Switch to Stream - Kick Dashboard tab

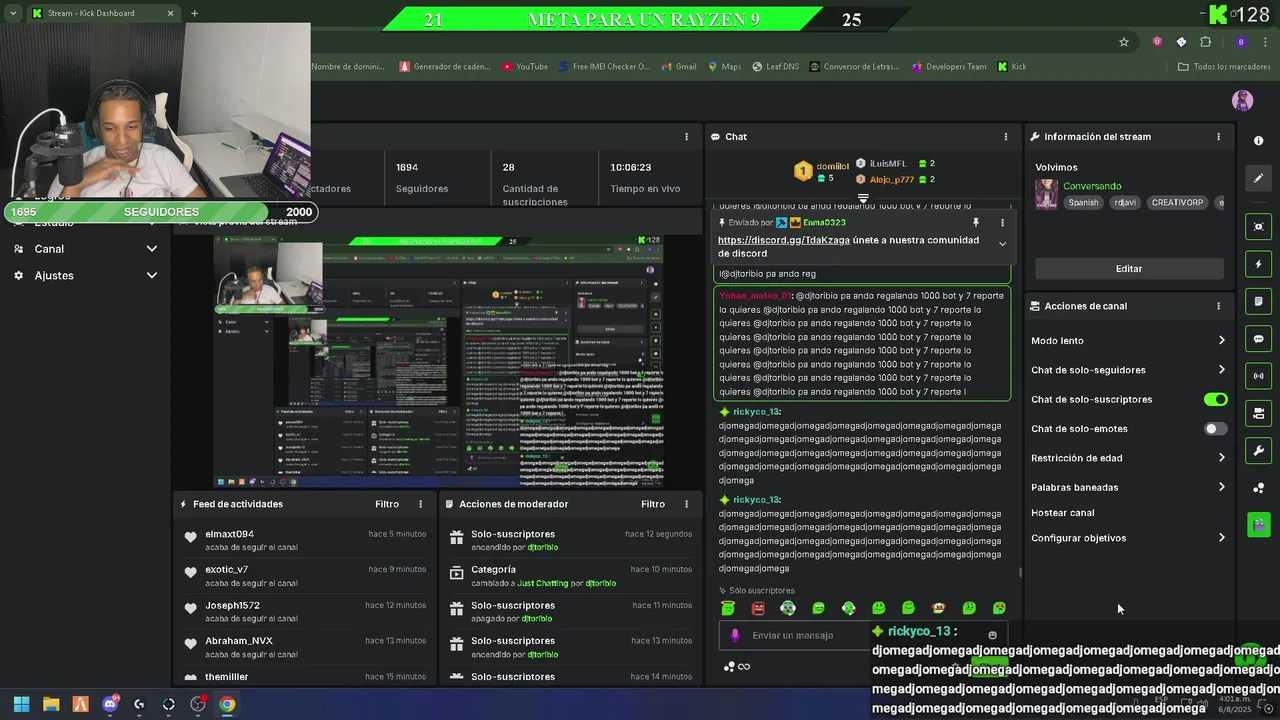pyautogui.click(x=101, y=13)
